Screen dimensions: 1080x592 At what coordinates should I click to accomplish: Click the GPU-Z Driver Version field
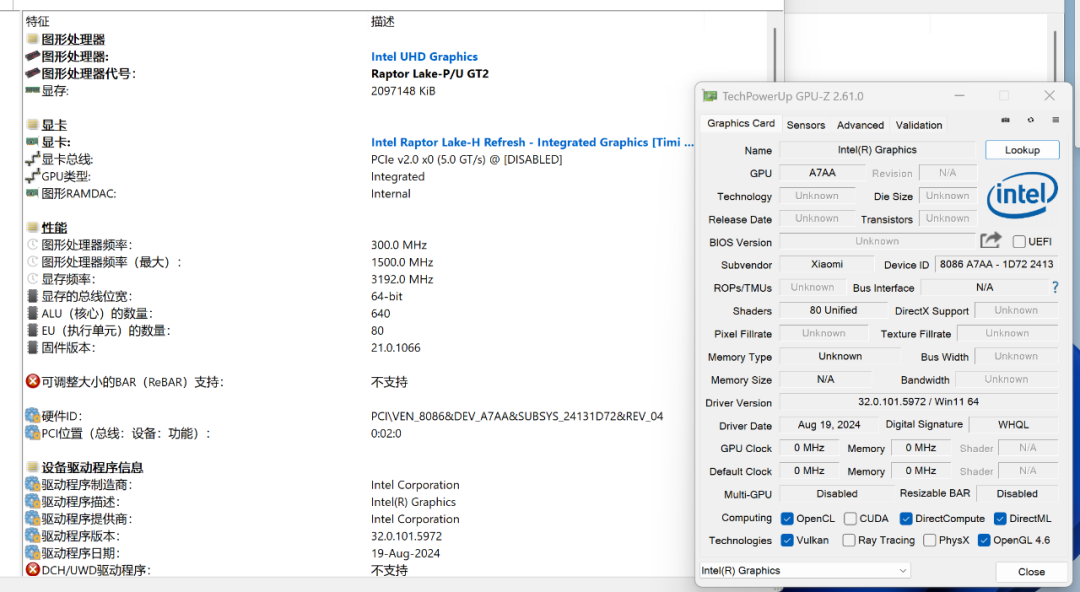coord(918,402)
